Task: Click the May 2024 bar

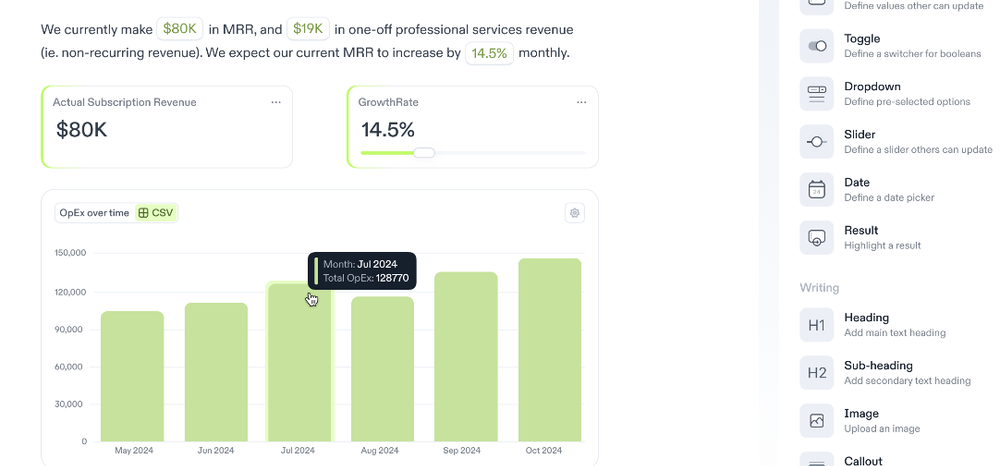Action: coord(132,376)
